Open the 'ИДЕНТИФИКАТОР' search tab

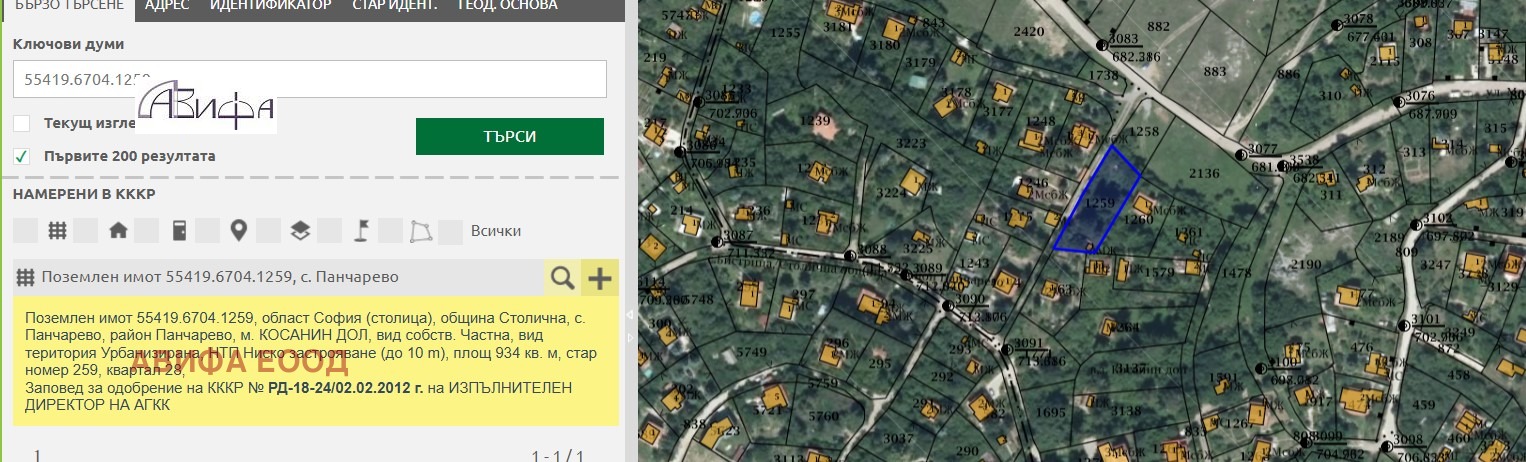click(270, 6)
